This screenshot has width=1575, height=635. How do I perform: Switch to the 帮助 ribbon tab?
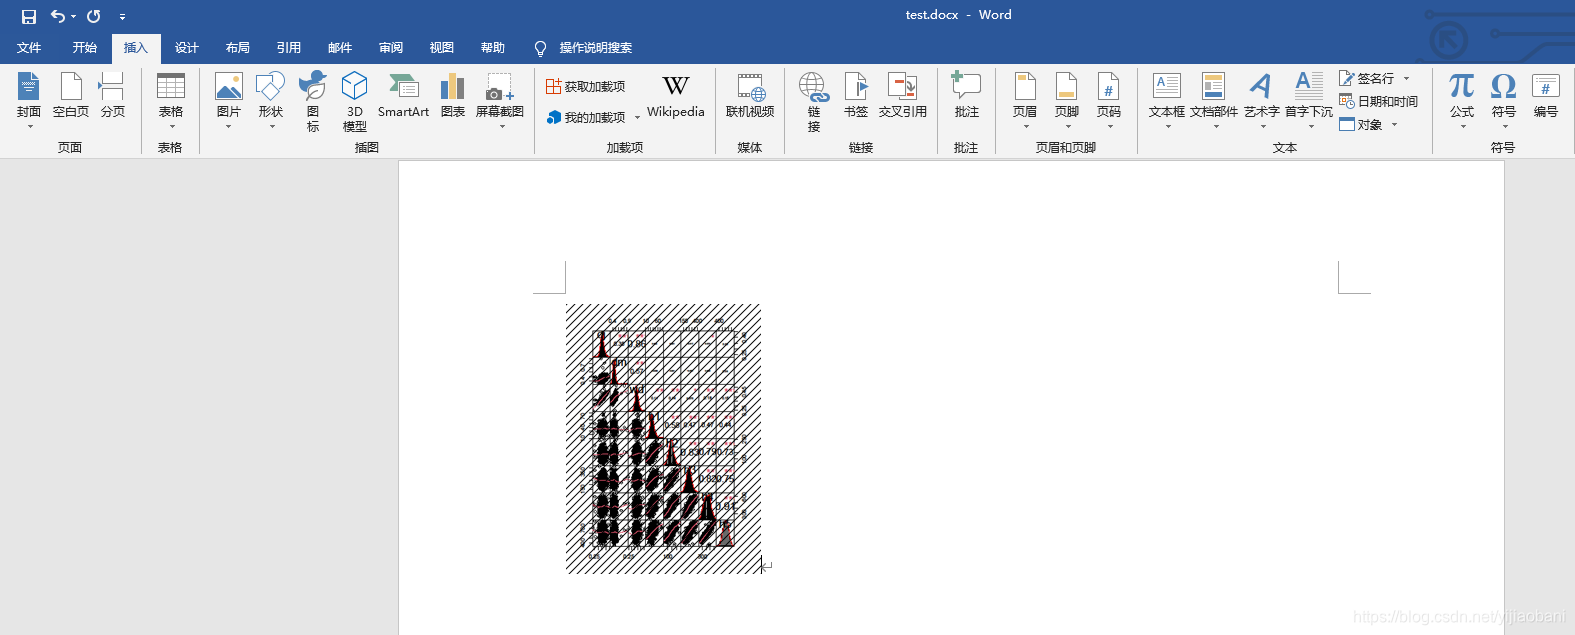(493, 48)
